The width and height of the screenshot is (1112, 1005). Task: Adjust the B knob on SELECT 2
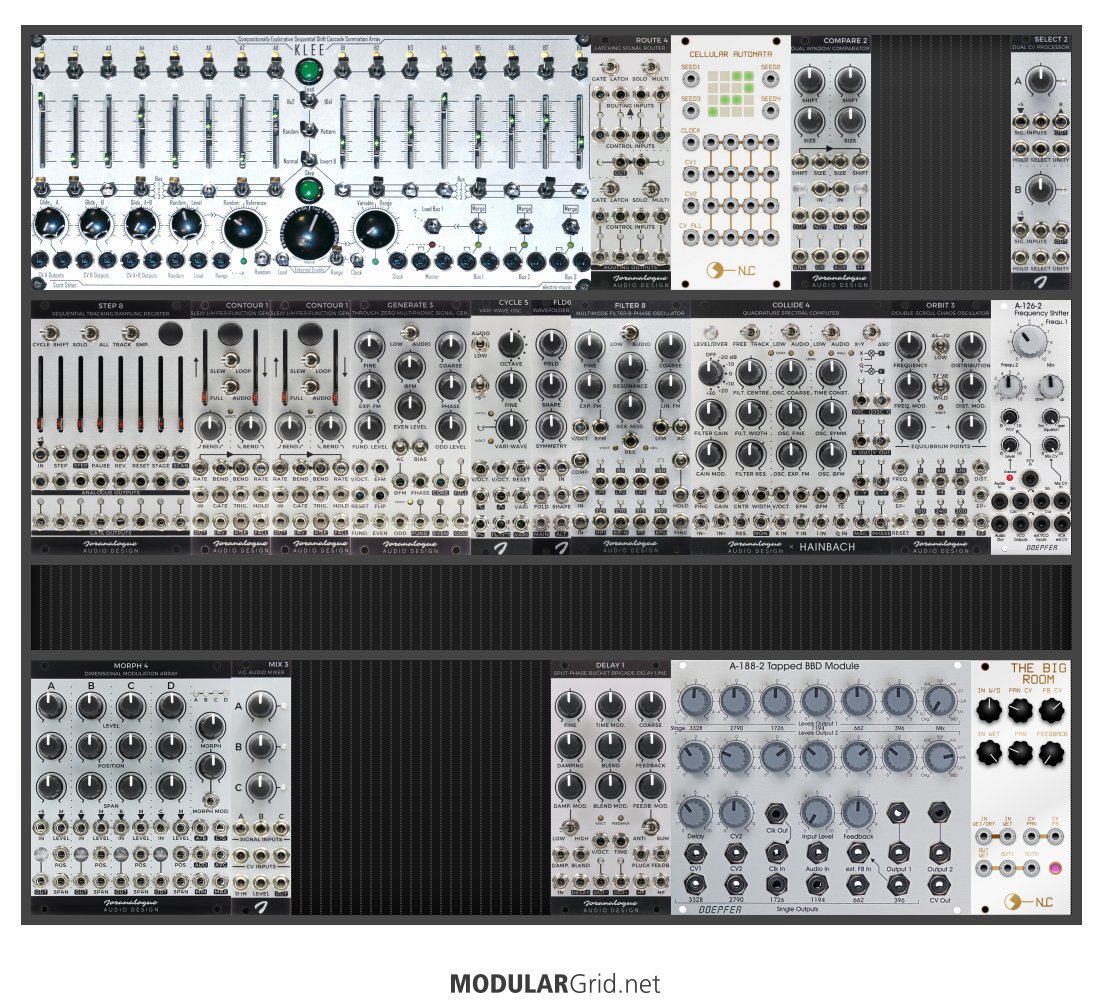(x=1040, y=190)
